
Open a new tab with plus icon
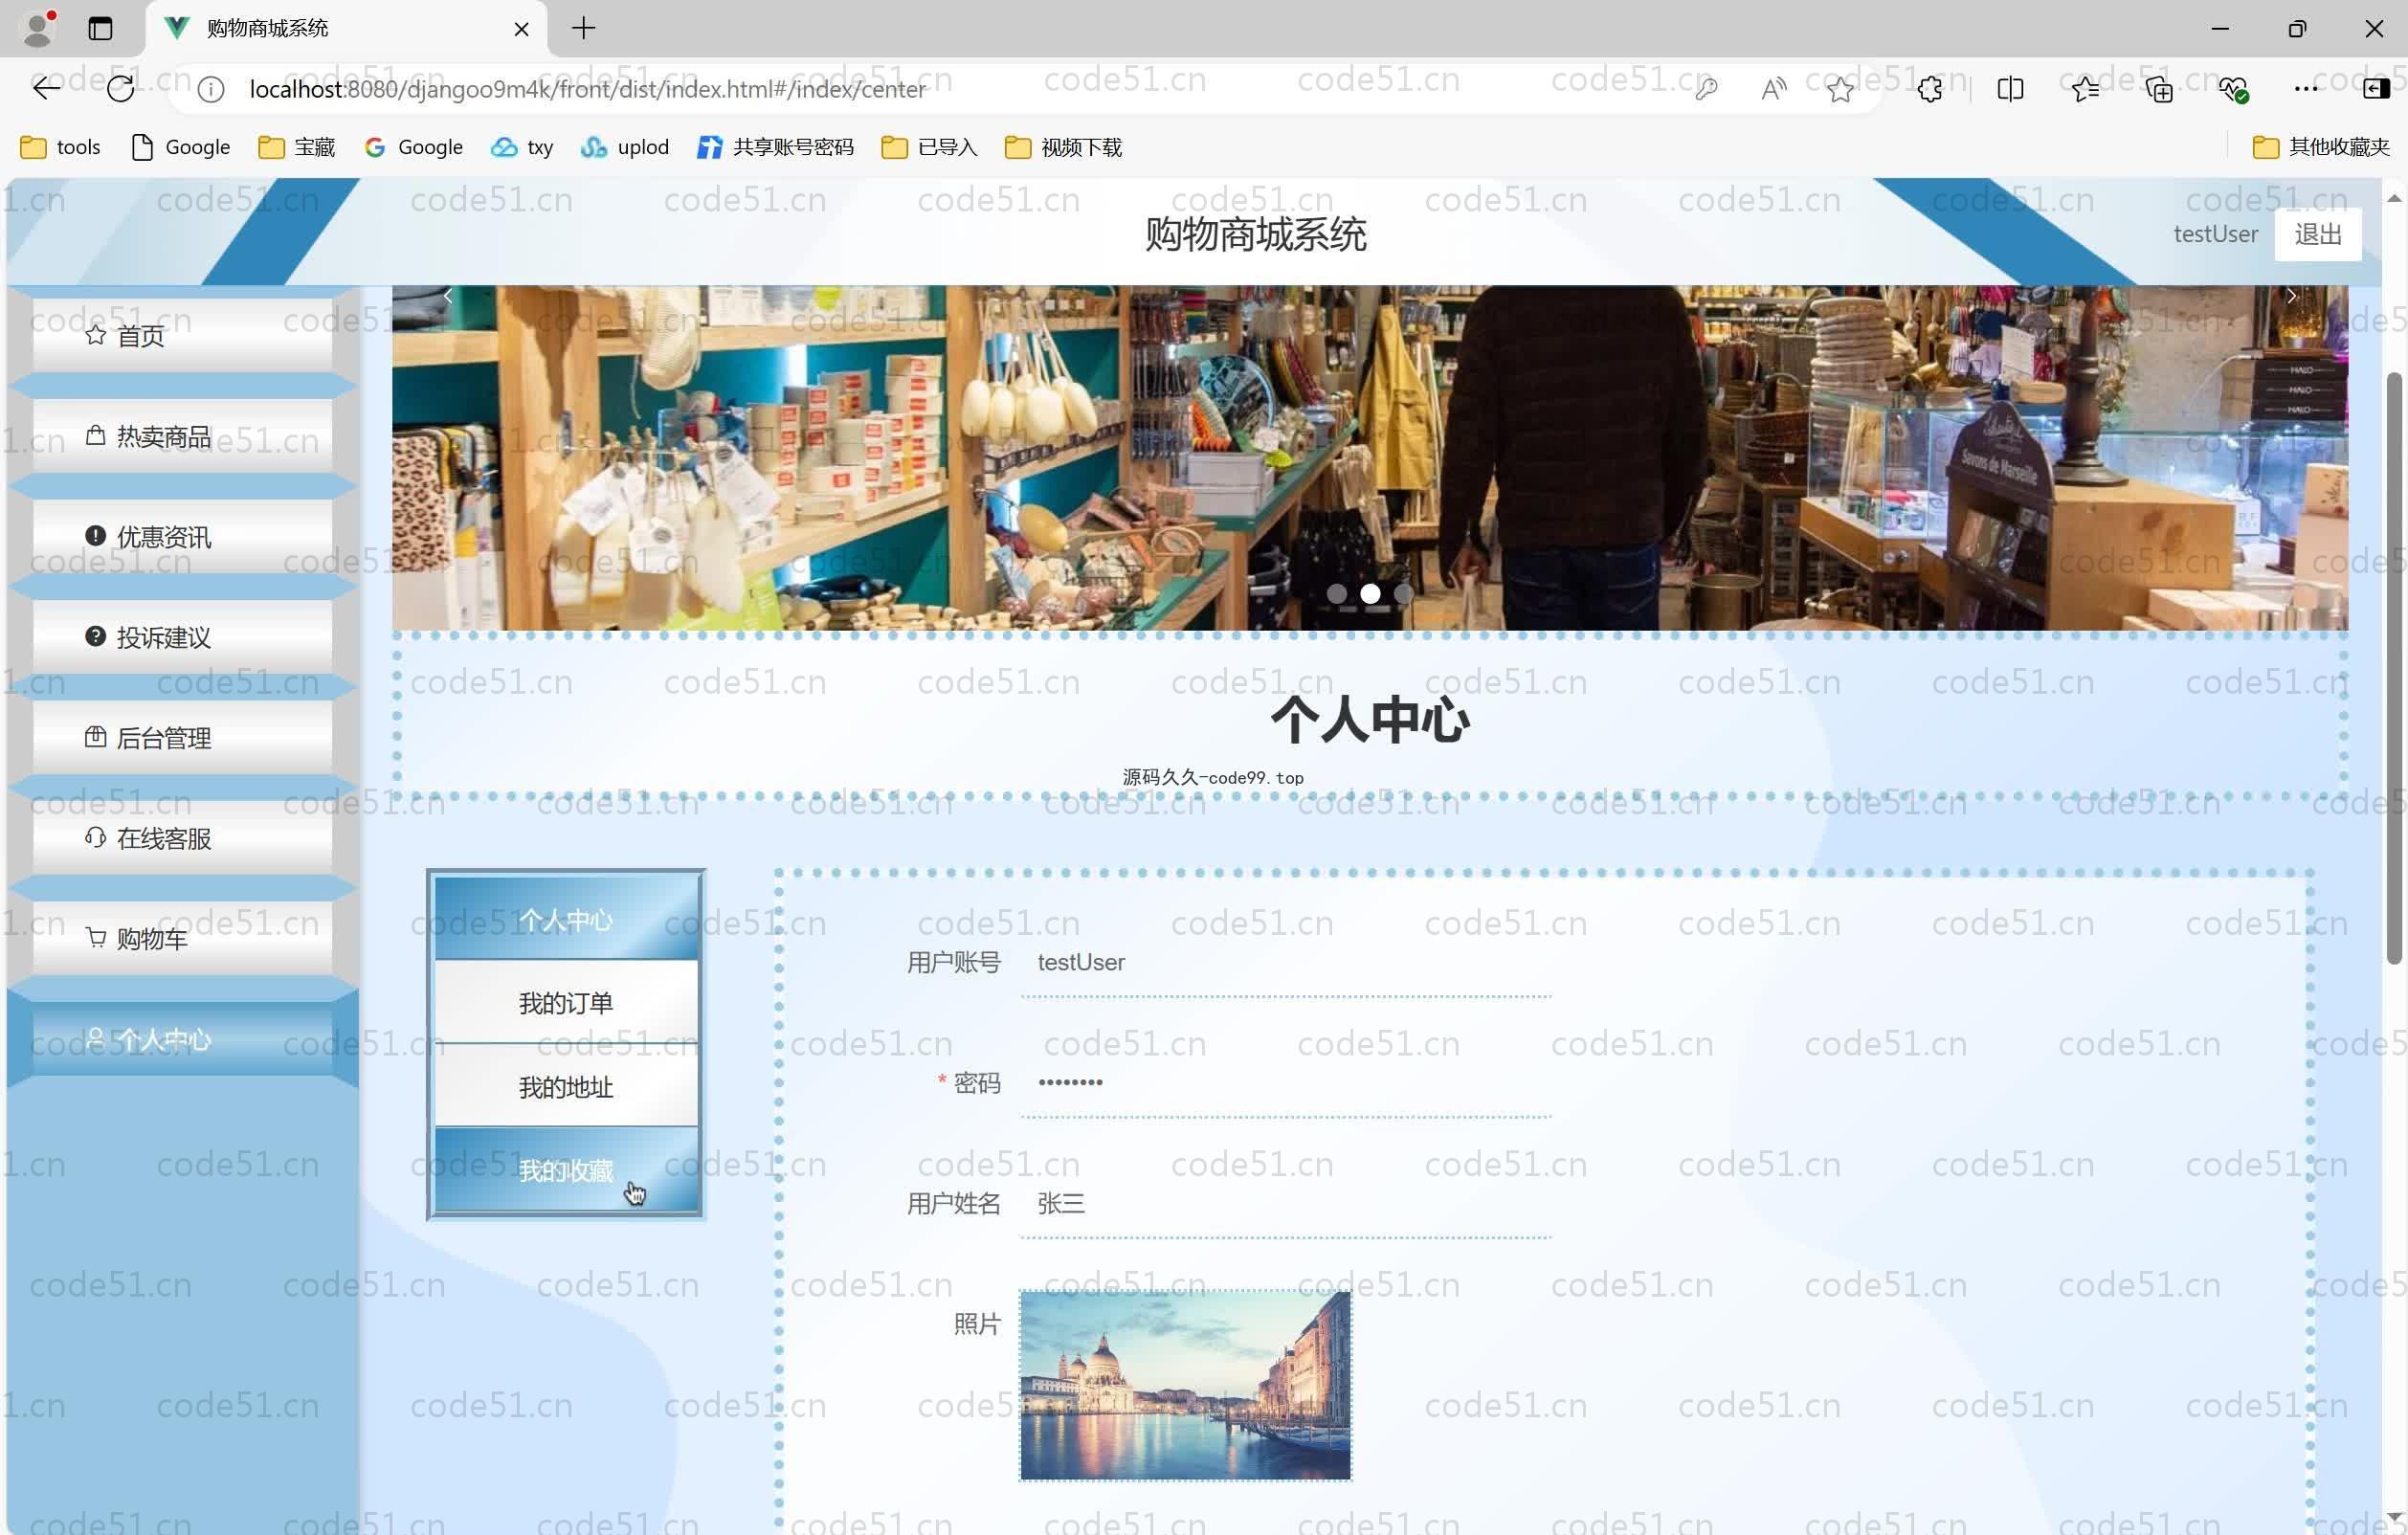coord(584,28)
